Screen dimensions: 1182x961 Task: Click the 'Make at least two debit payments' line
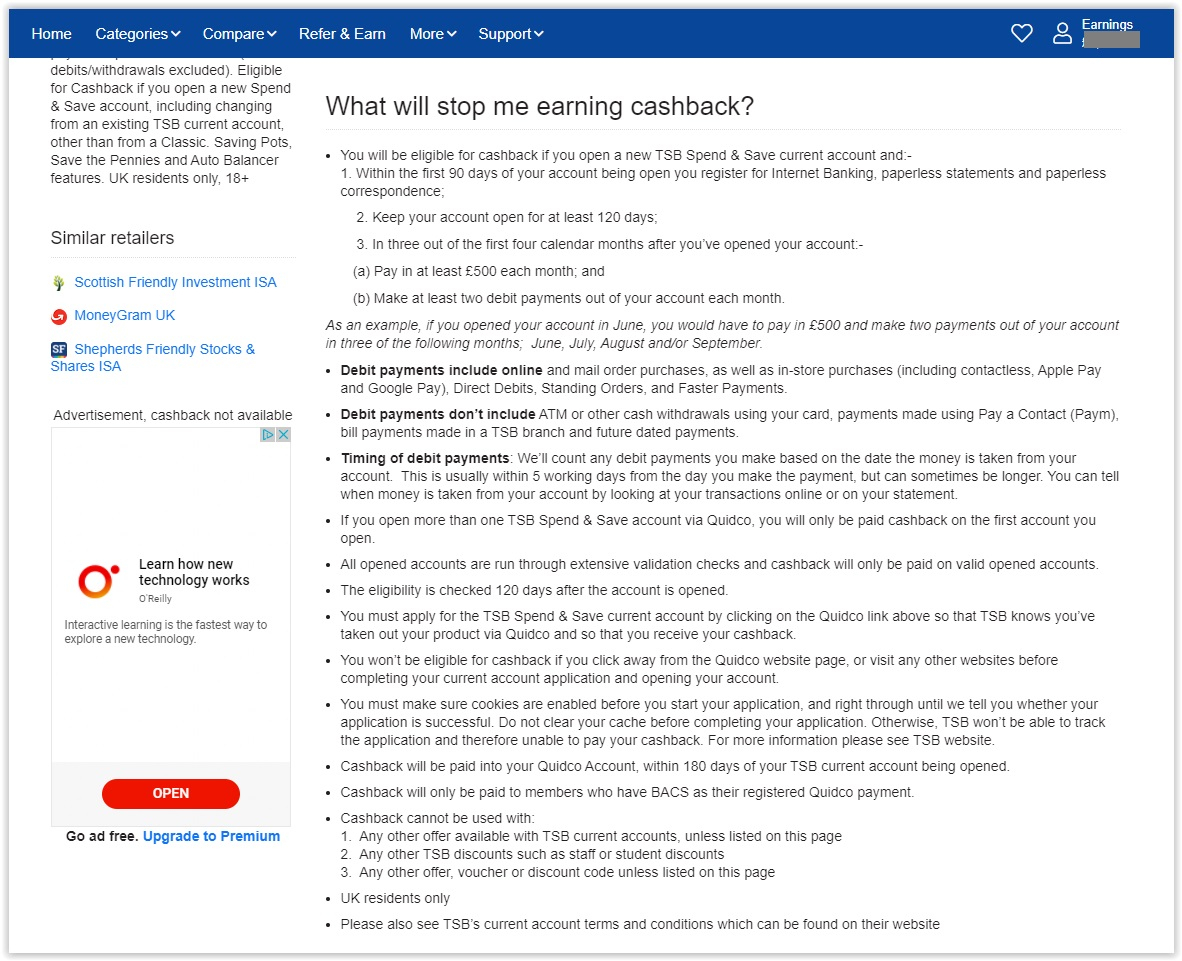(x=568, y=298)
